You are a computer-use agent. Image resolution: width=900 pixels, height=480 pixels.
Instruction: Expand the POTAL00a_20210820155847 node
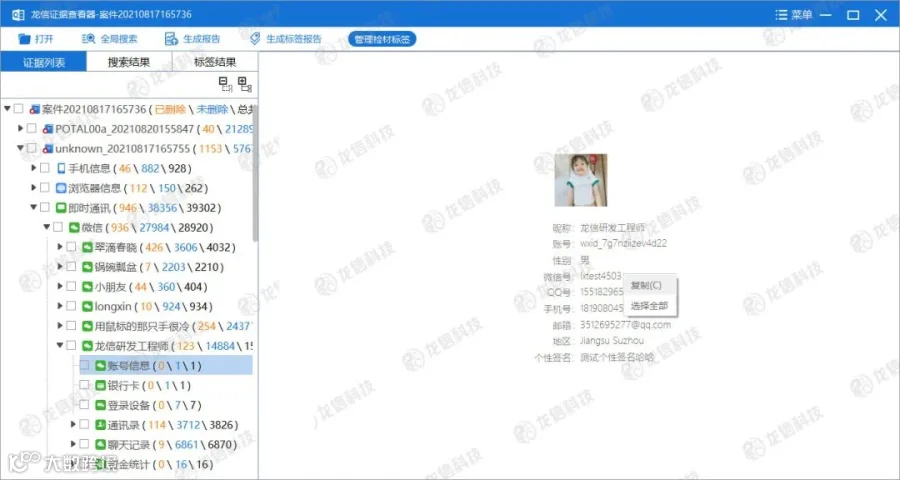[21, 129]
